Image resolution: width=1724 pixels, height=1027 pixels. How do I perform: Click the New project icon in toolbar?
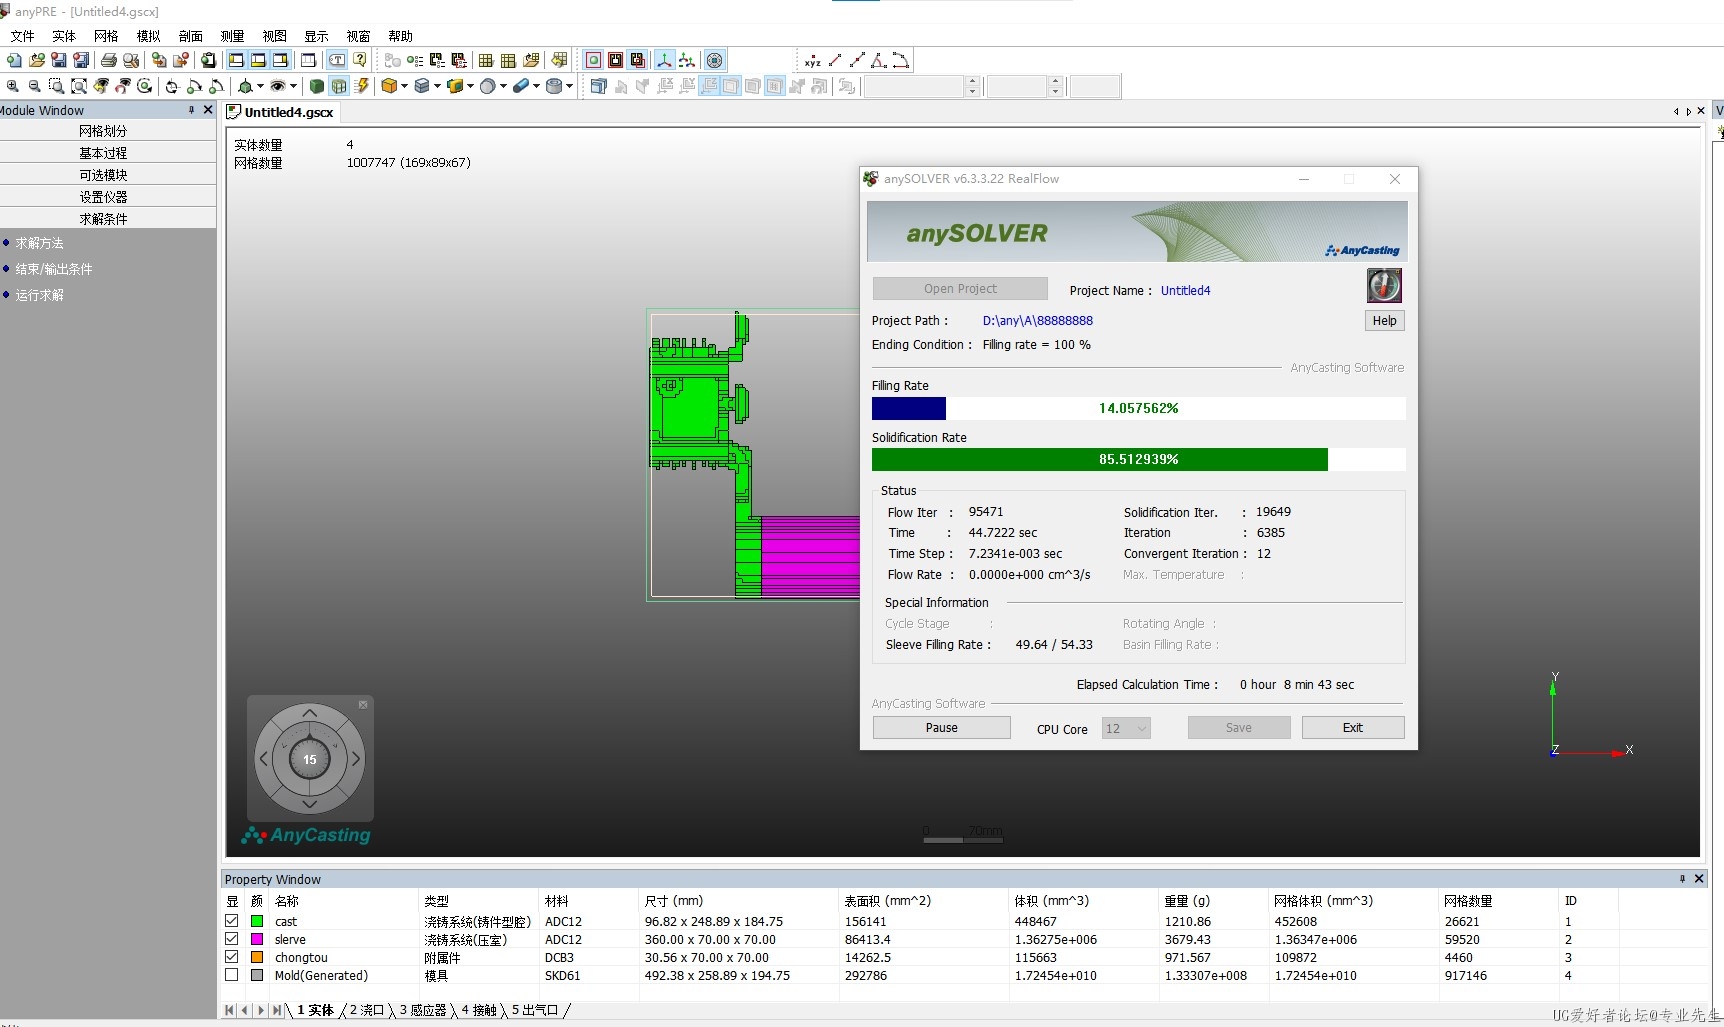tap(14, 60)
